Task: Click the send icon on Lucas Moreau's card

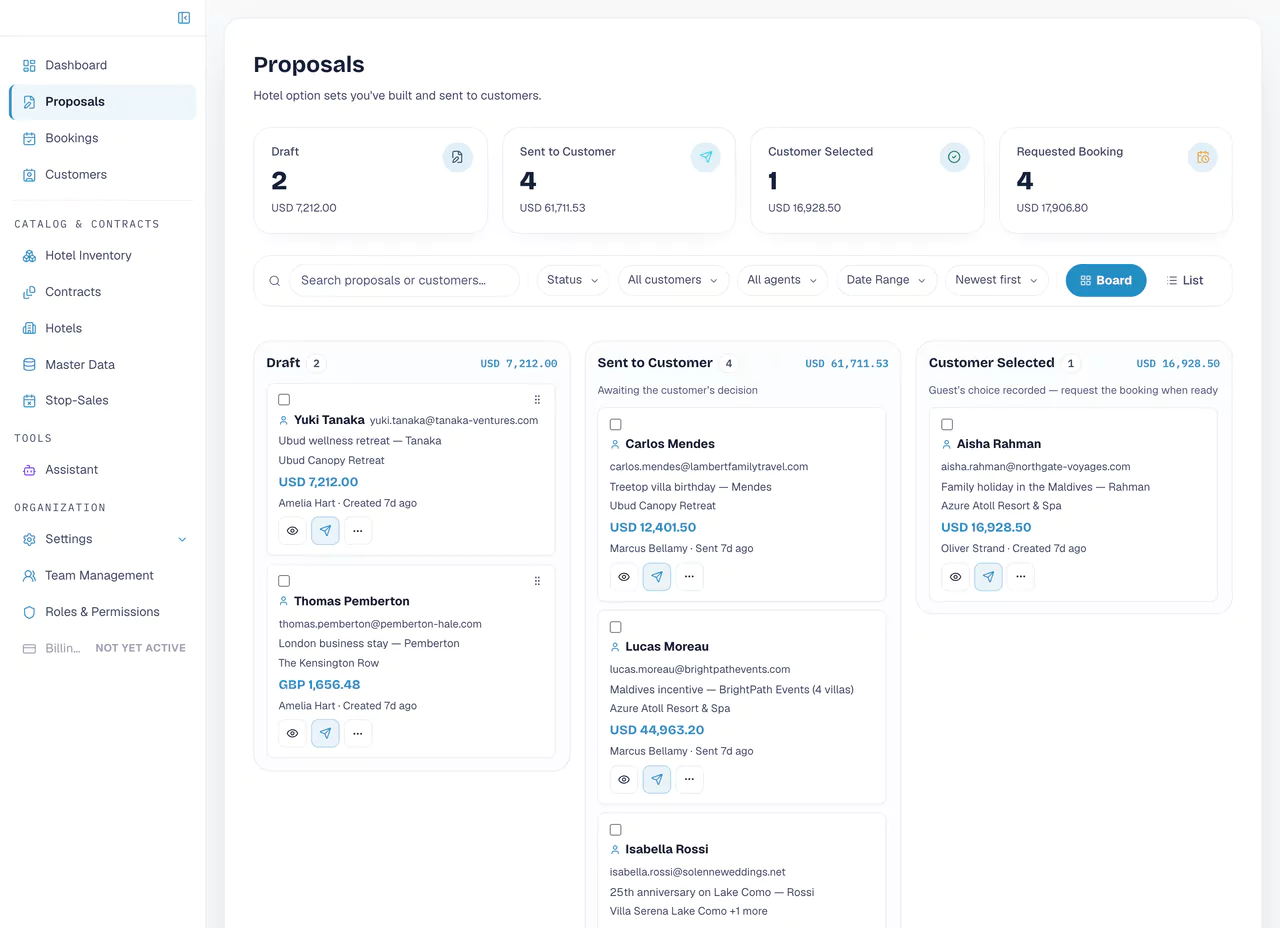Action: pyautogui.click(x=657, y=779)
